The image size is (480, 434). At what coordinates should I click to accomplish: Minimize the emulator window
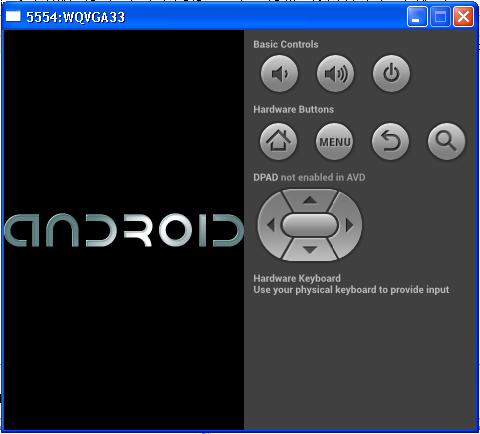tap(417, 16)
